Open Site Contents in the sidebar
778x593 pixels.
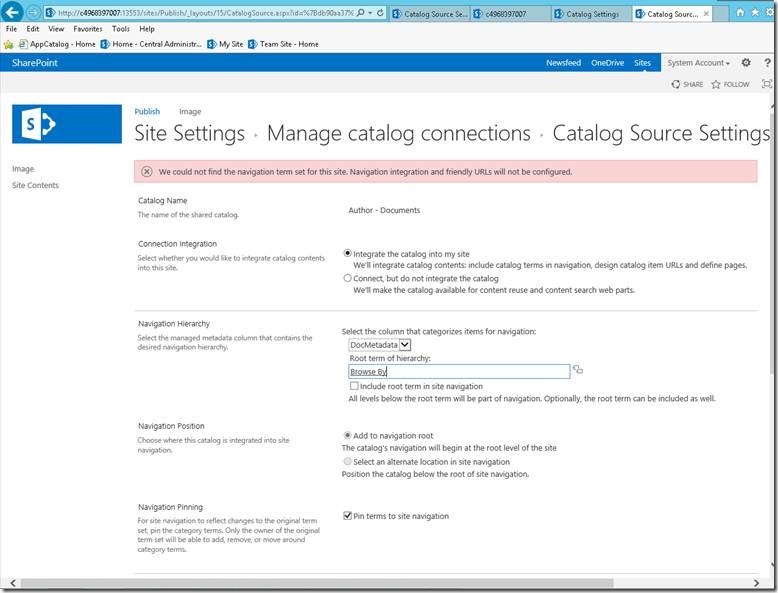click(x=35, y=185)
